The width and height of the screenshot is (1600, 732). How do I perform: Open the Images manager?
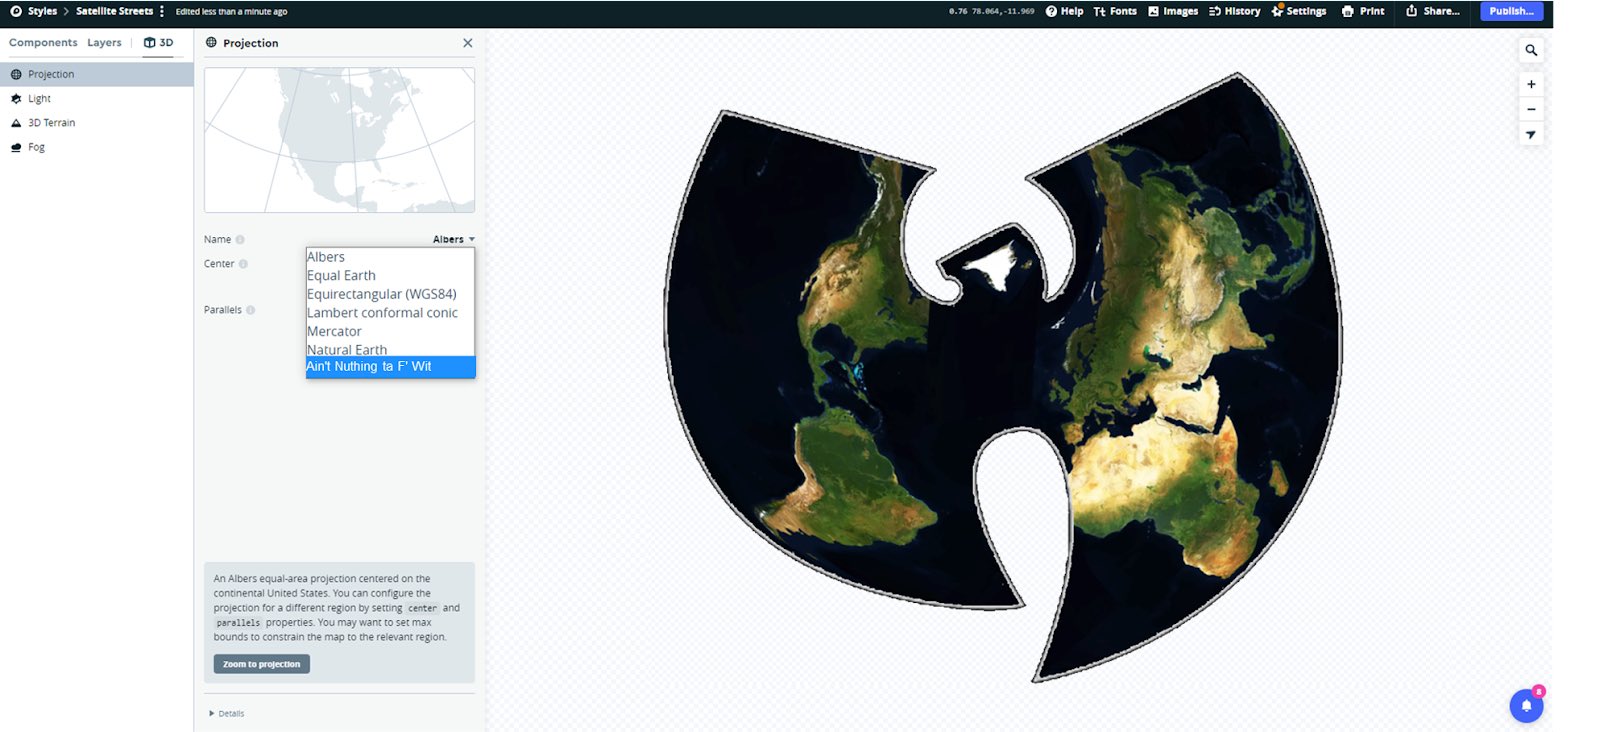1173,11
